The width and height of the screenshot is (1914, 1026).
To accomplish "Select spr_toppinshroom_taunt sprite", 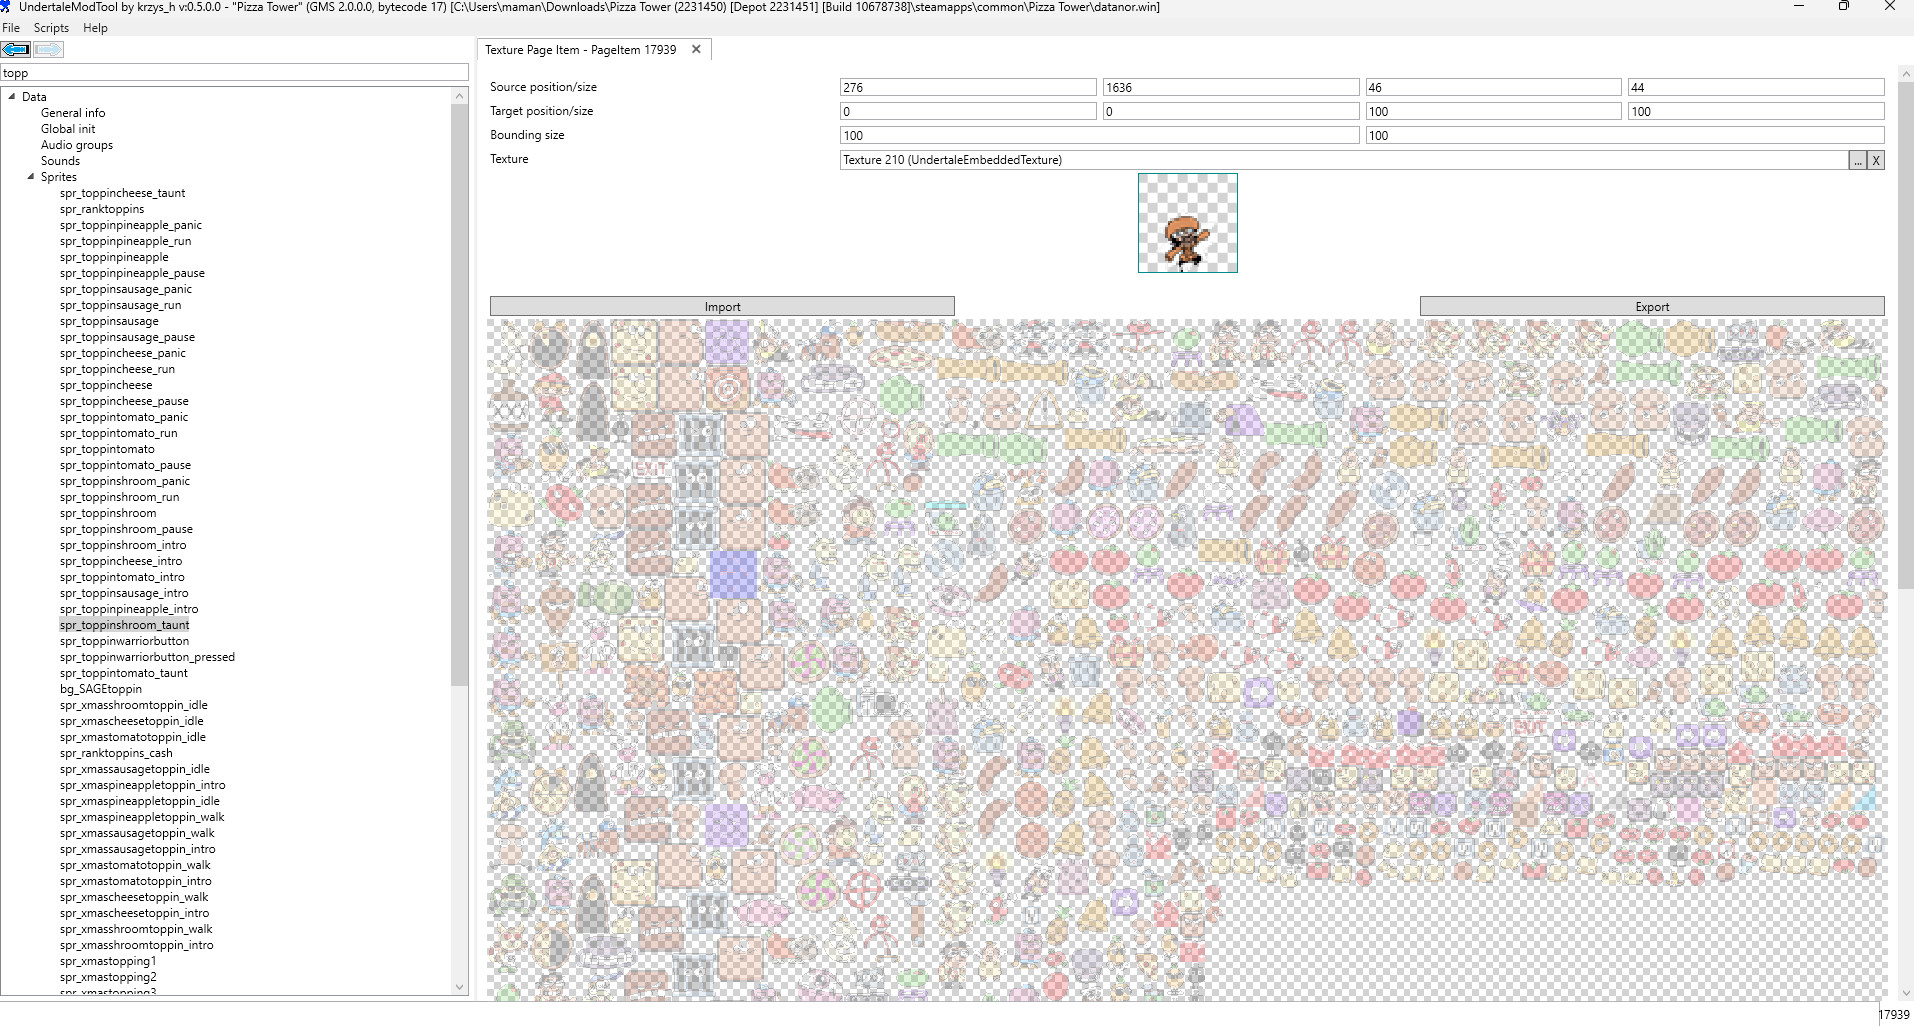I will tap(124, 625).
